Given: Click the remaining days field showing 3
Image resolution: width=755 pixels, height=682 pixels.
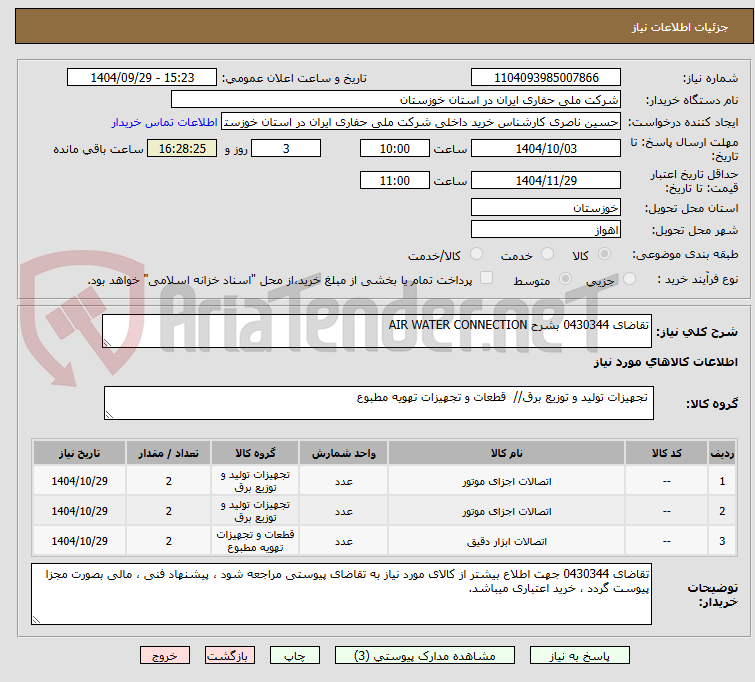Looking at the screenshot, I should (286, 148).
